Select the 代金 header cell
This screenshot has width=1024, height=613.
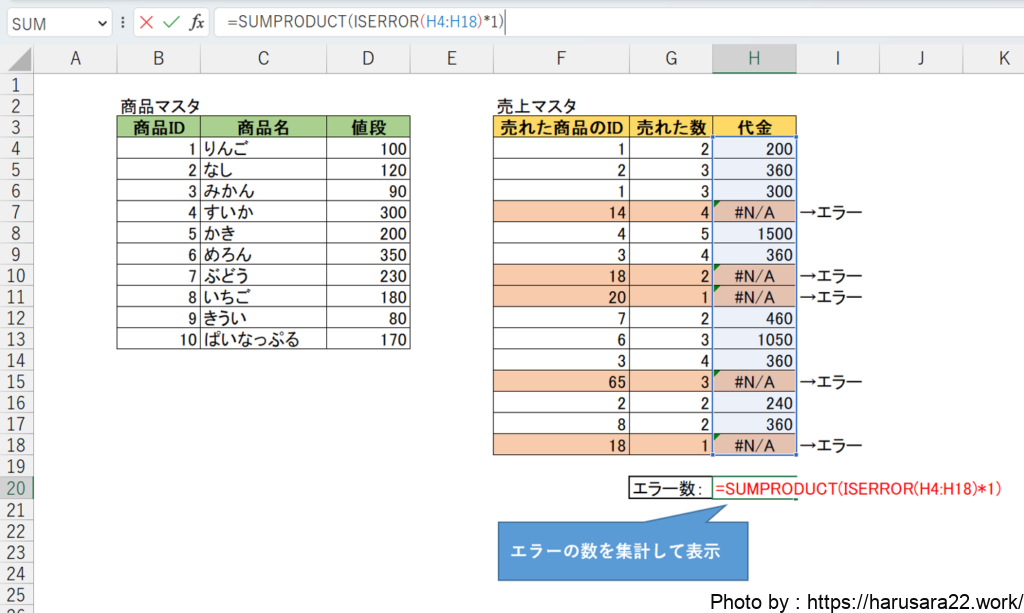click(x=754, y=127)
